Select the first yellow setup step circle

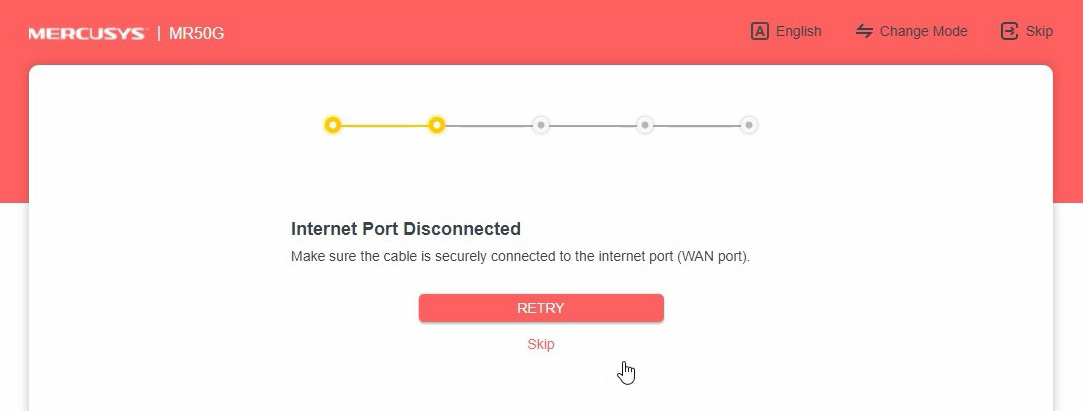pos(333,125)
